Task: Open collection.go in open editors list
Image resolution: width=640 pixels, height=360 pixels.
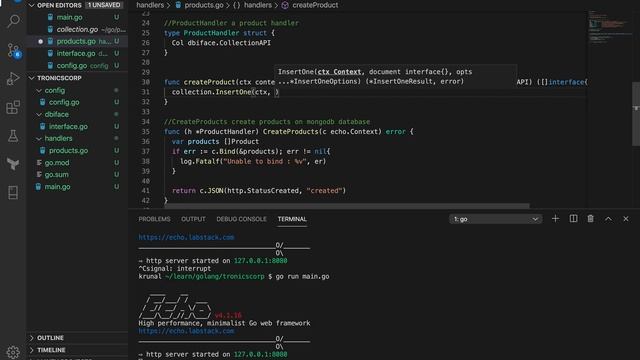Action: (77, 29)
